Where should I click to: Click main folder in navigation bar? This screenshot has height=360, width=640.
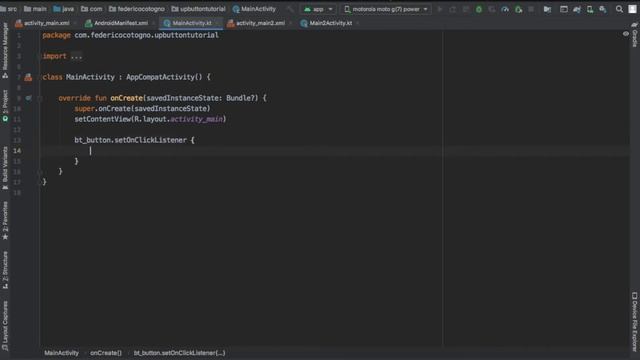pyautogui.click(x=36, y=9)
